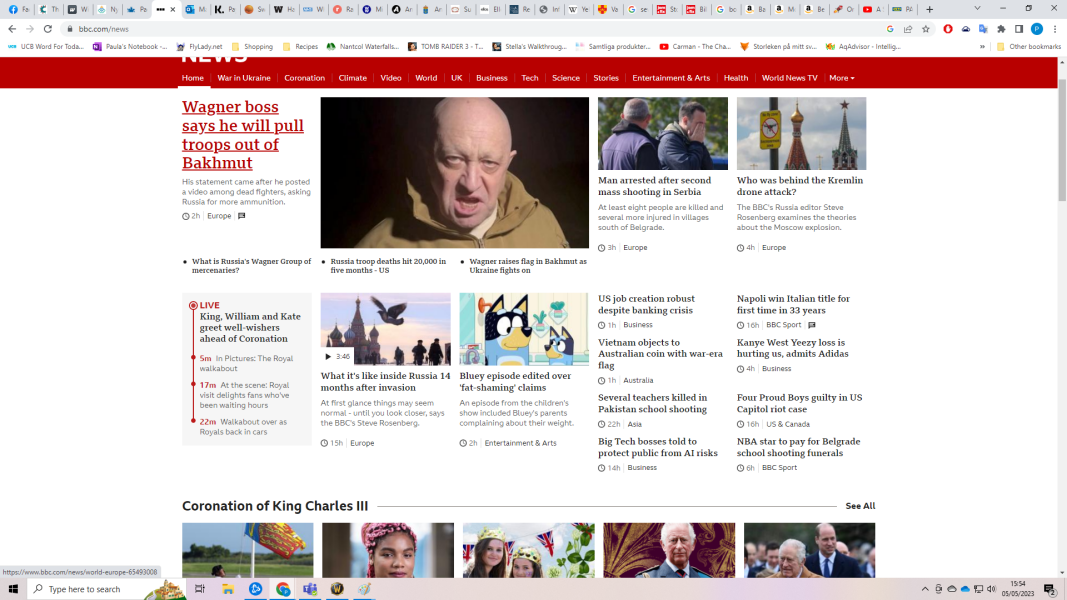Click See All for Coronation section
1067x600 pixels.
(x=859, y=506)
